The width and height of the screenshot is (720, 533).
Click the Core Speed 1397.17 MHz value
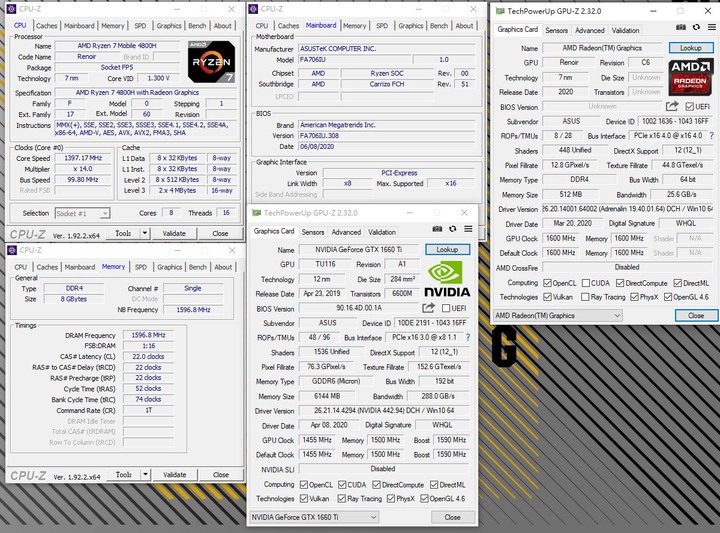tap(83, 158)
